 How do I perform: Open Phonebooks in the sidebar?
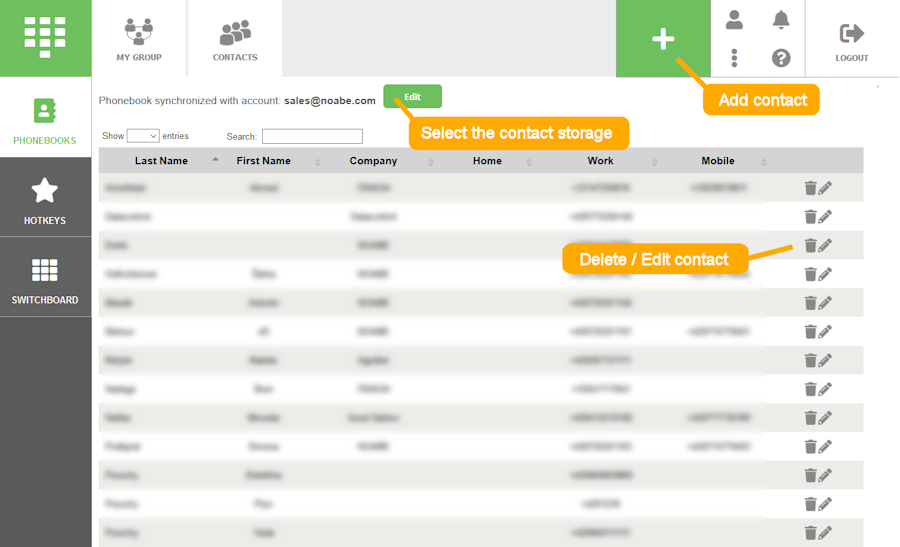tap(45, 120)
